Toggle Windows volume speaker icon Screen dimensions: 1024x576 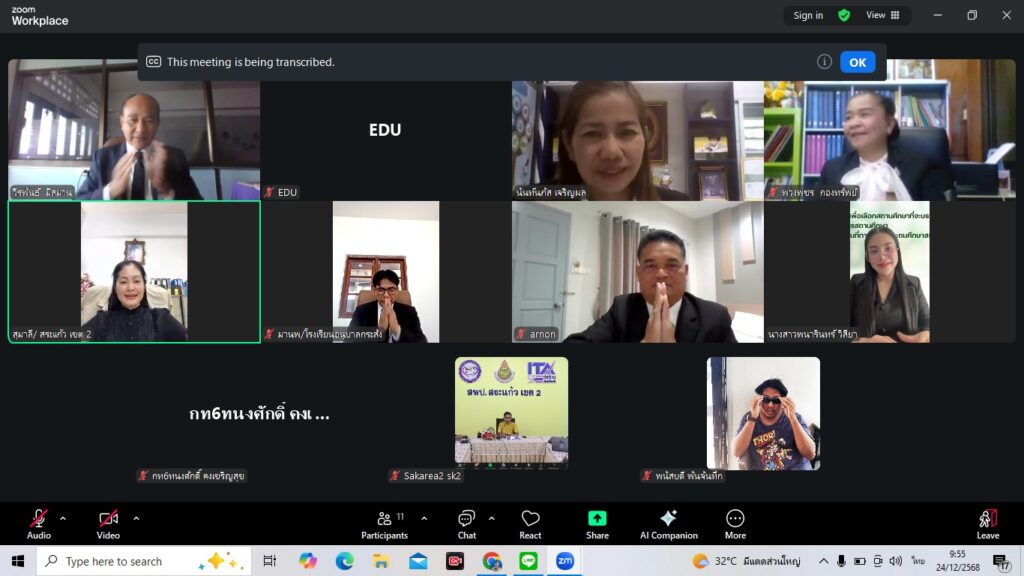[895, 561]
